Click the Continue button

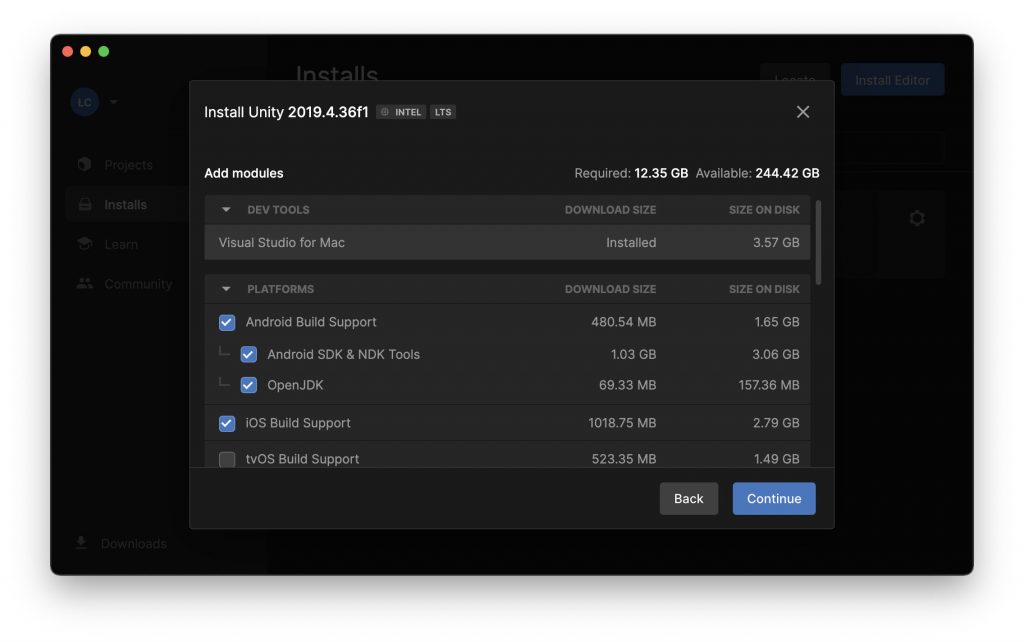(774, 498)
